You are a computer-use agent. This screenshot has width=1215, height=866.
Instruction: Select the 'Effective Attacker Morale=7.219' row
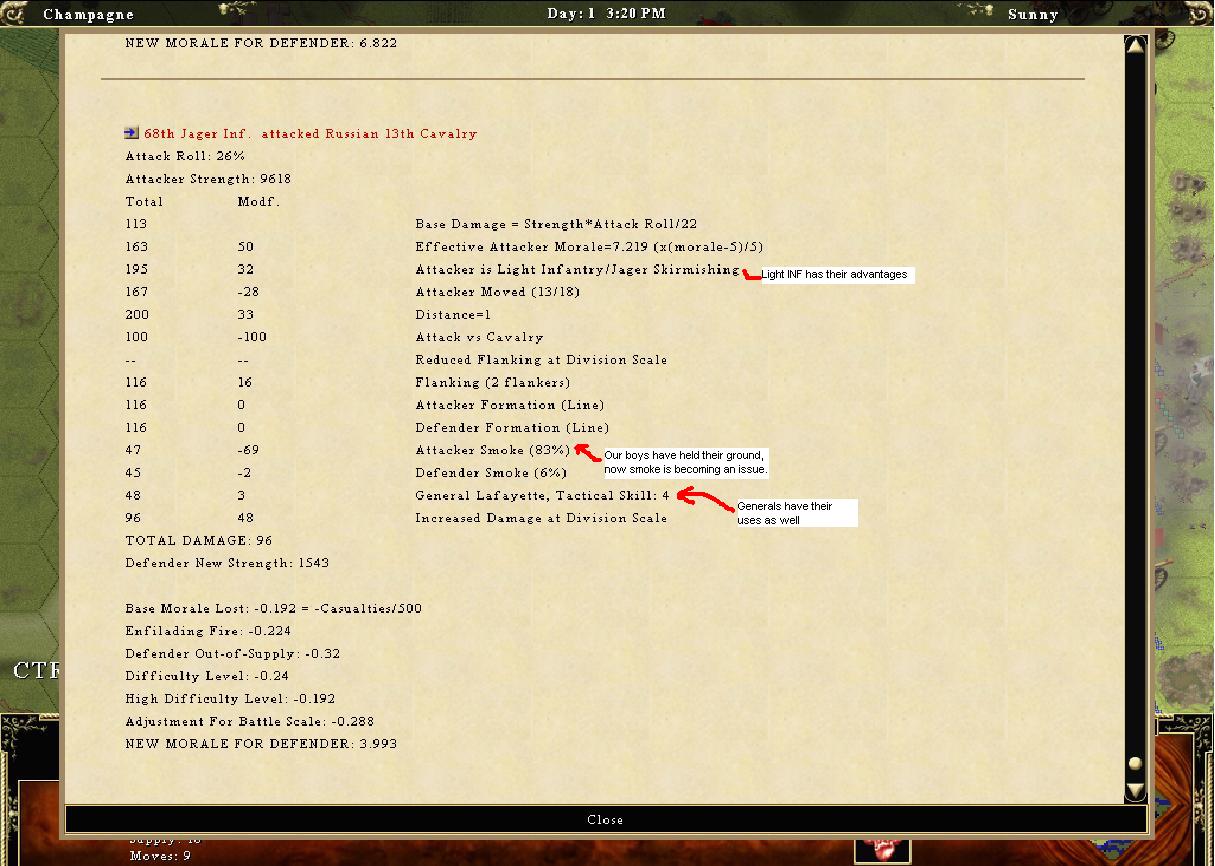[589, 246]
